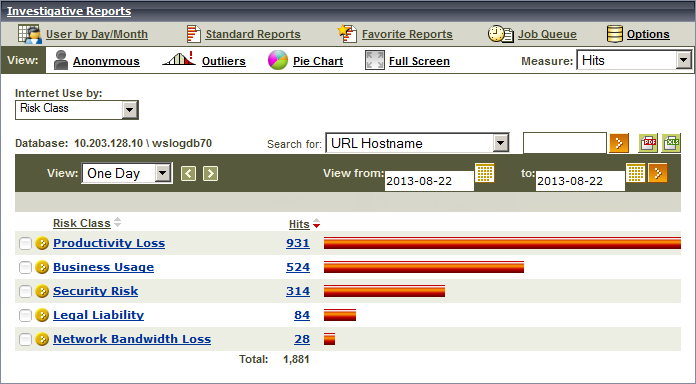Screen dimensions: 696x384
Task: Click the search text input field
Action: pyautogui.click(x=565, y=143)
